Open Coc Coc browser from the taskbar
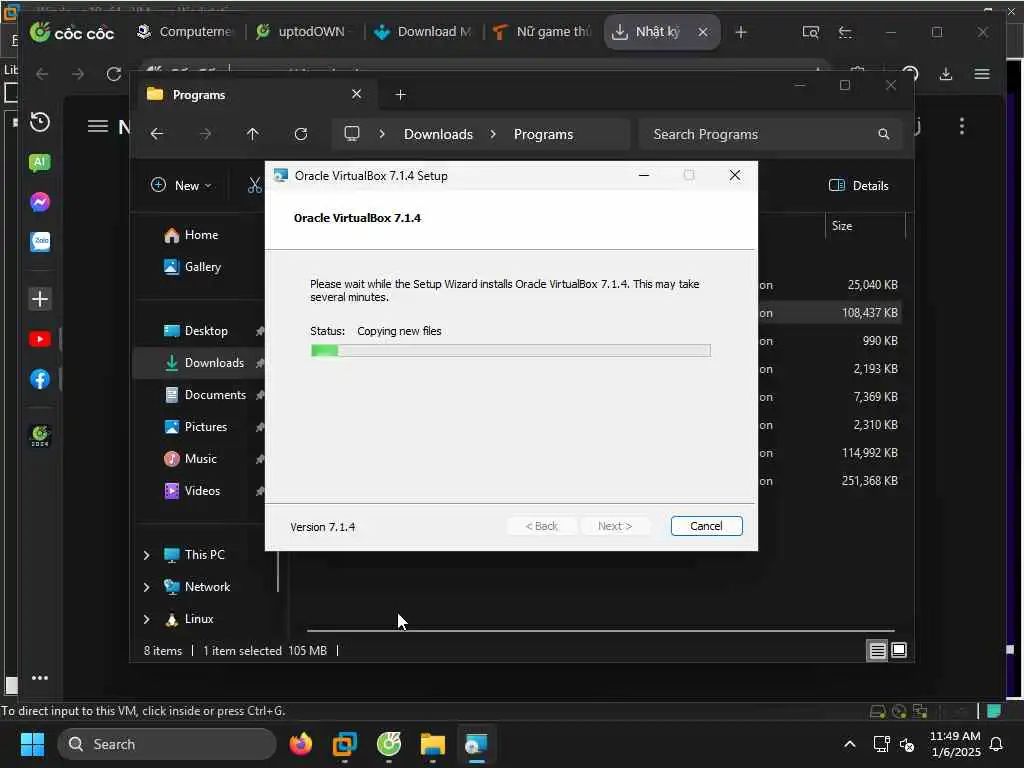Viewport: 1024px width, 768px height. point(389,744)
